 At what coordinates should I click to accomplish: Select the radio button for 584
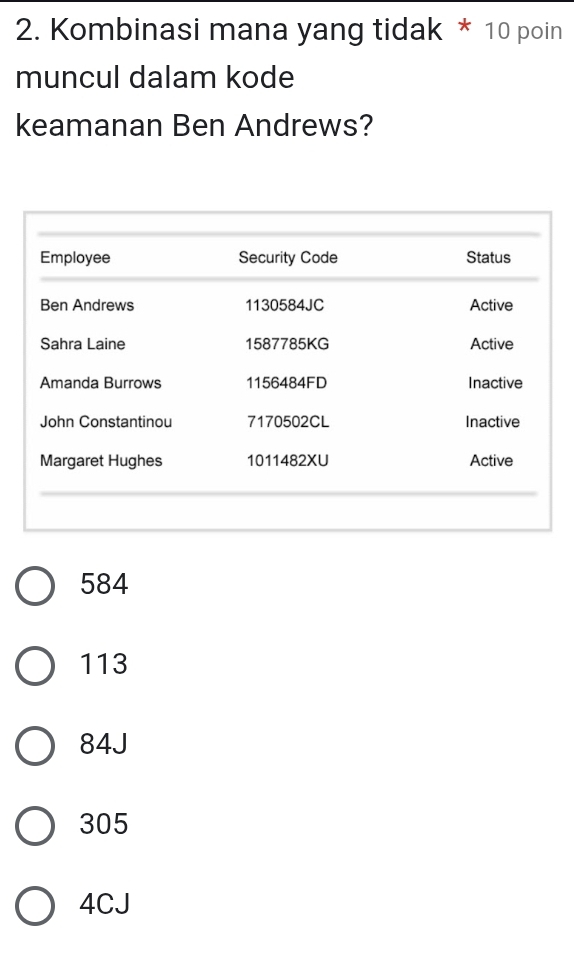(35, 585)
